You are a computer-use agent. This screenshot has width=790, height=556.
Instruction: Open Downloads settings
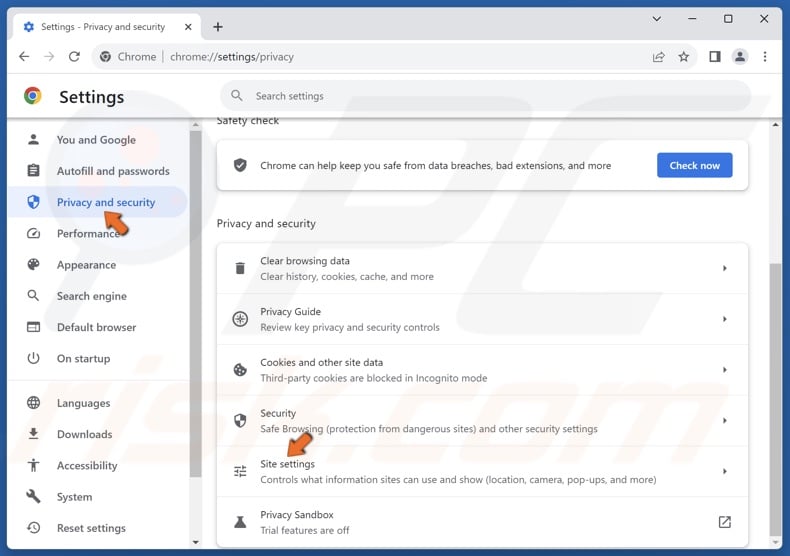(x=97, y=434)
